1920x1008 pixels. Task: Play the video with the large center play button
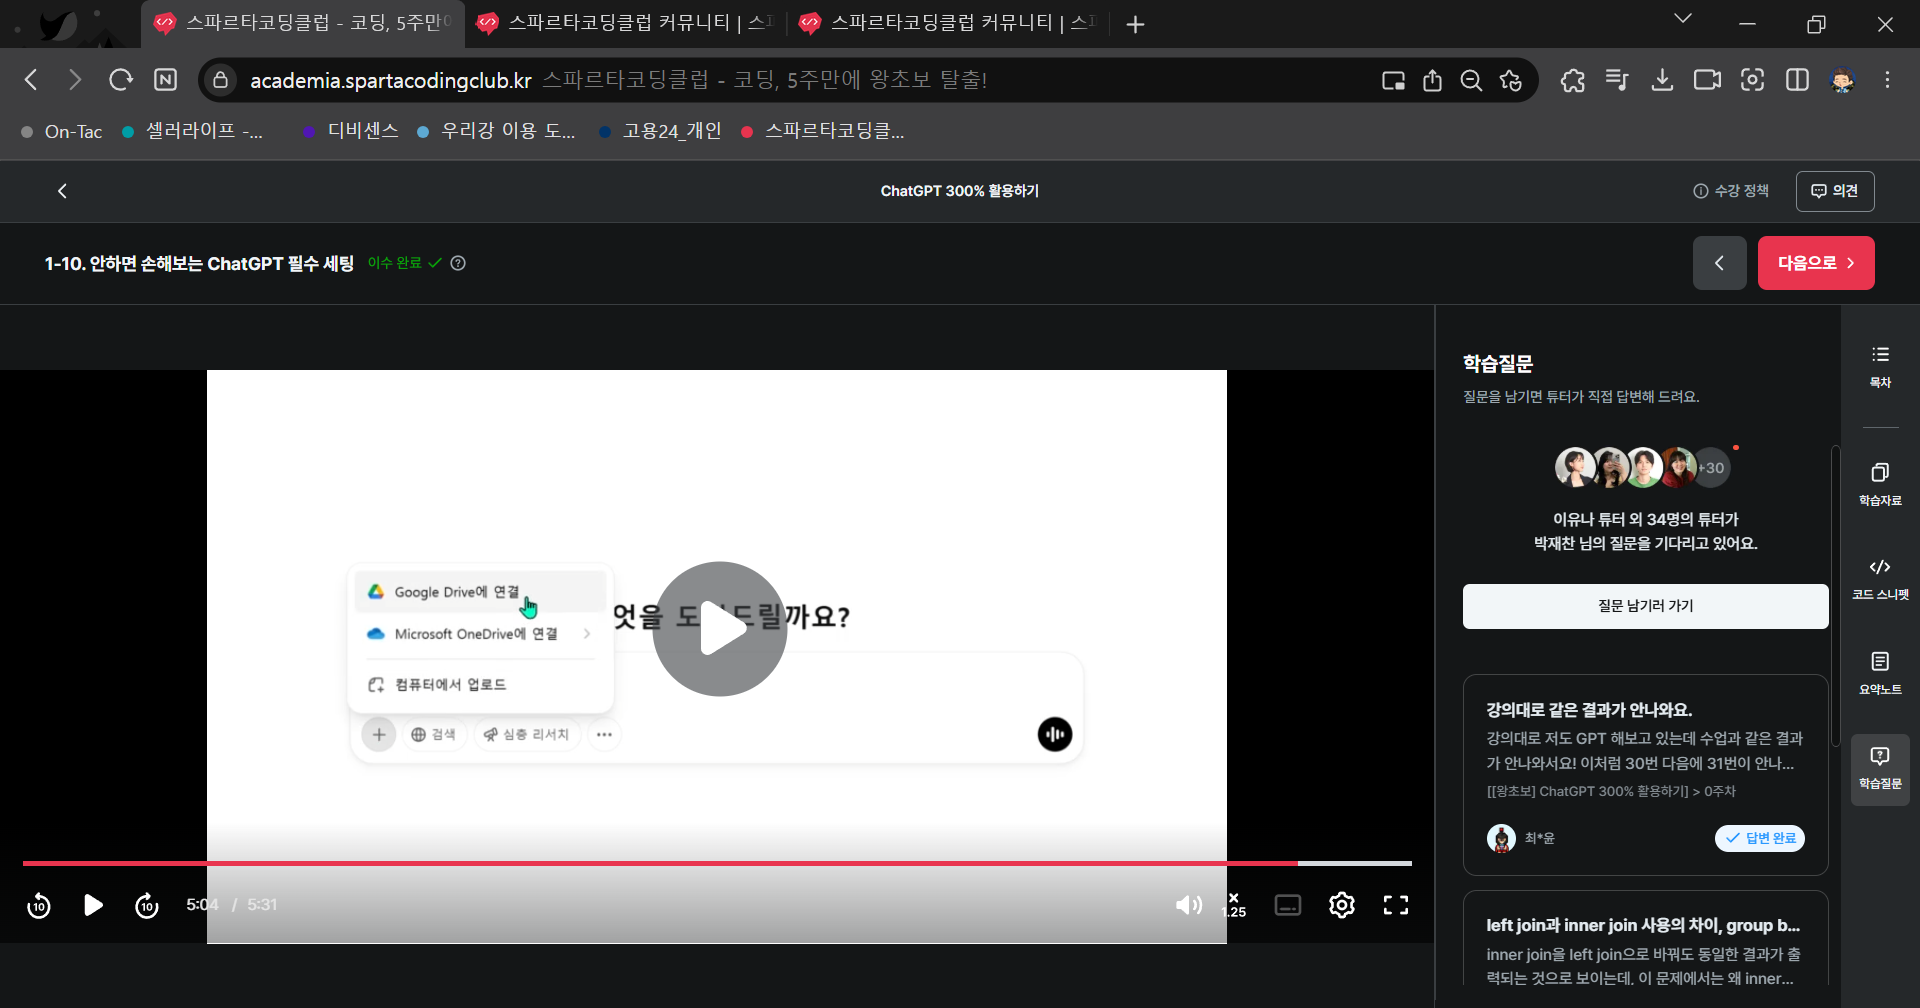[720, 629]
